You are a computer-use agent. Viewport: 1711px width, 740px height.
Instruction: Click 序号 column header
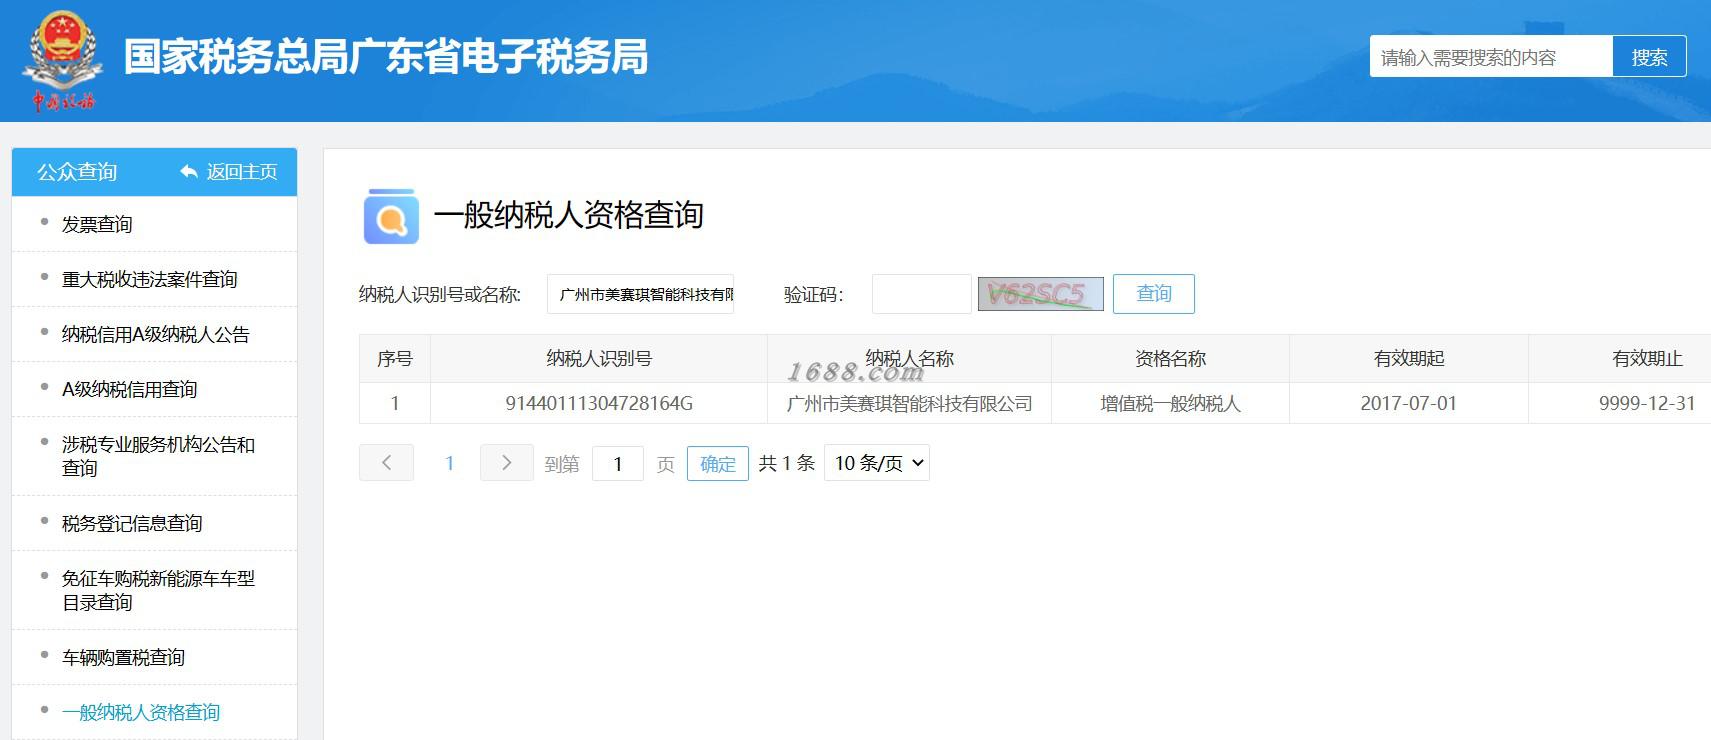tap(395, 358)
